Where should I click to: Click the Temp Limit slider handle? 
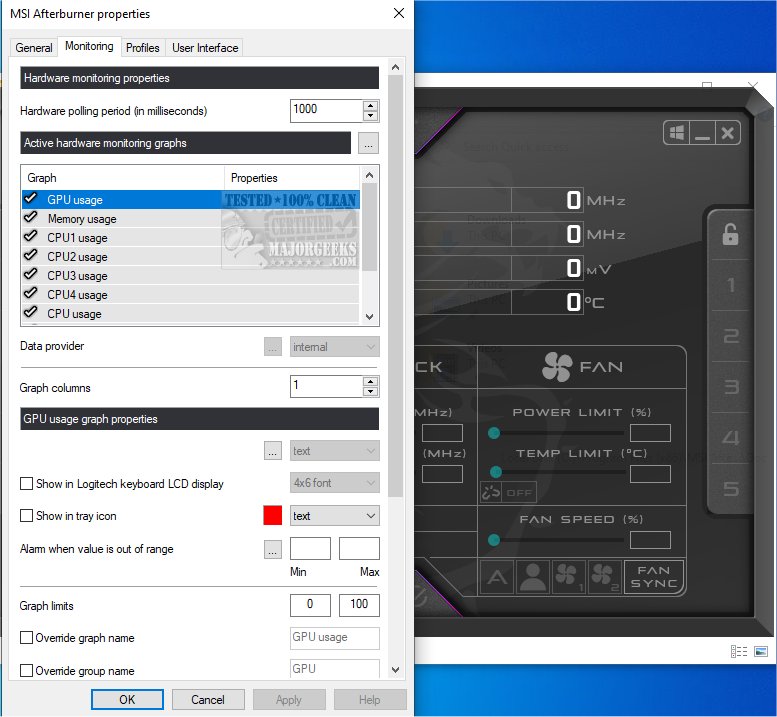[496, 472]
